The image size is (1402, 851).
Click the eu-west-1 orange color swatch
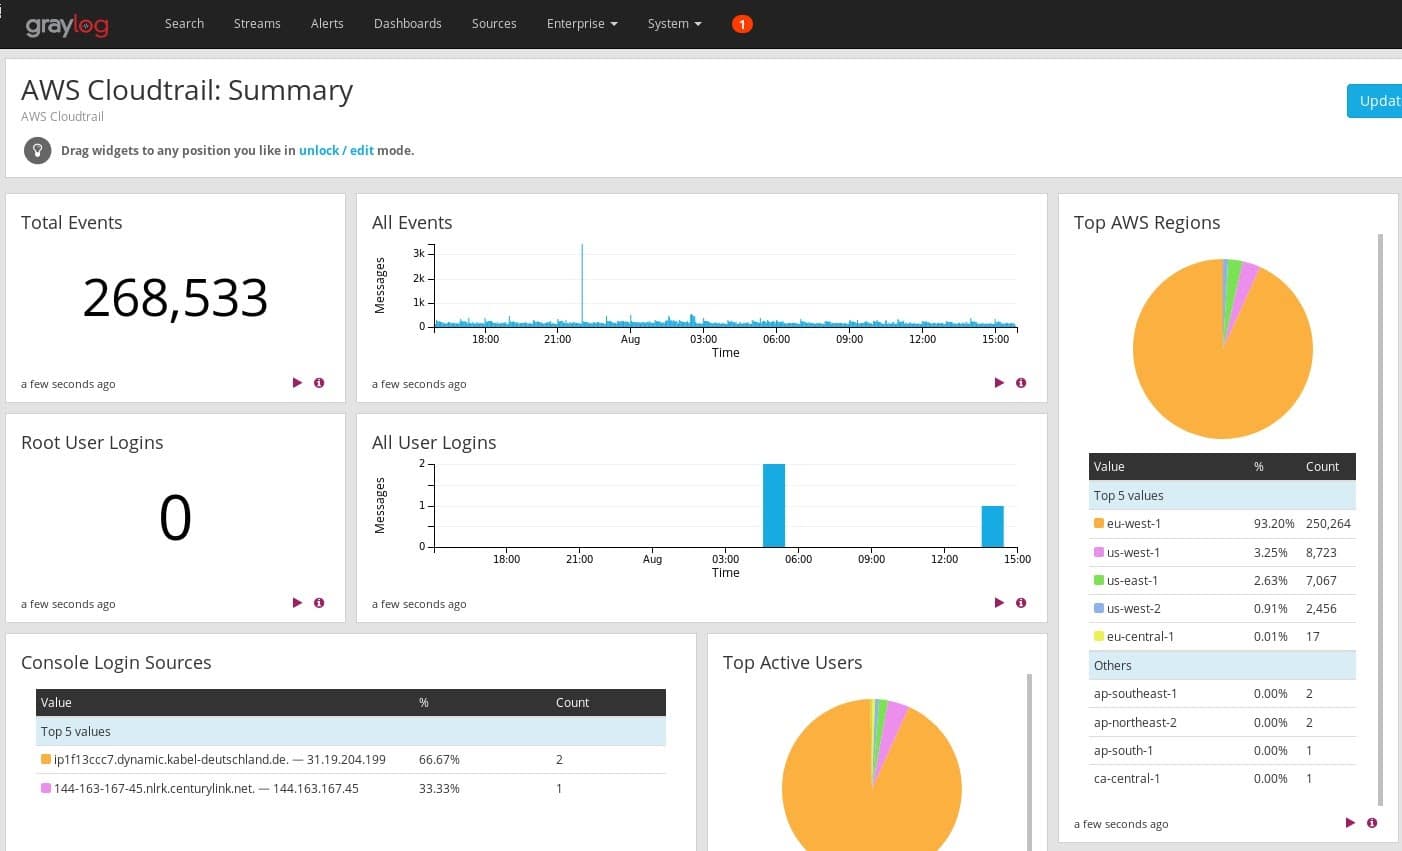[1099, 524]
